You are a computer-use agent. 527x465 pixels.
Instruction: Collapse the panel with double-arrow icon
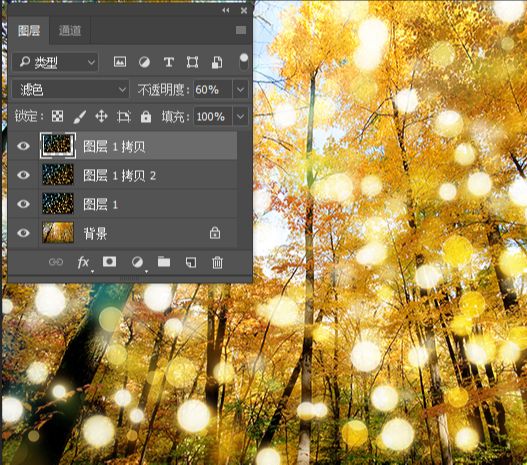(226, 10)
